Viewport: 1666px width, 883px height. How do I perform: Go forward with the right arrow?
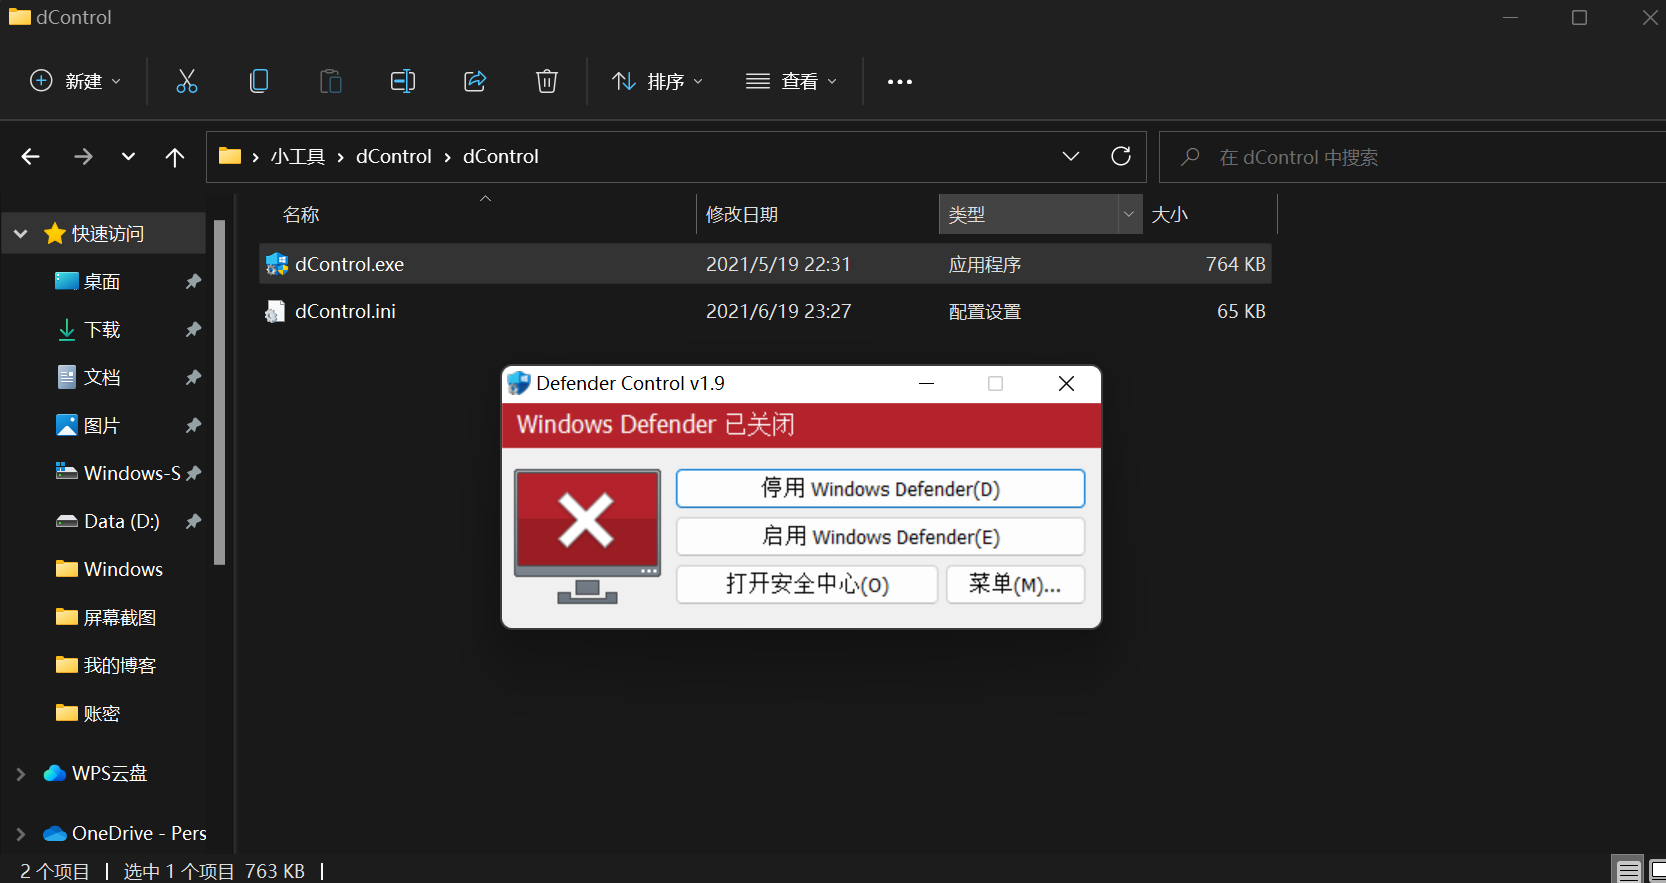83,157
